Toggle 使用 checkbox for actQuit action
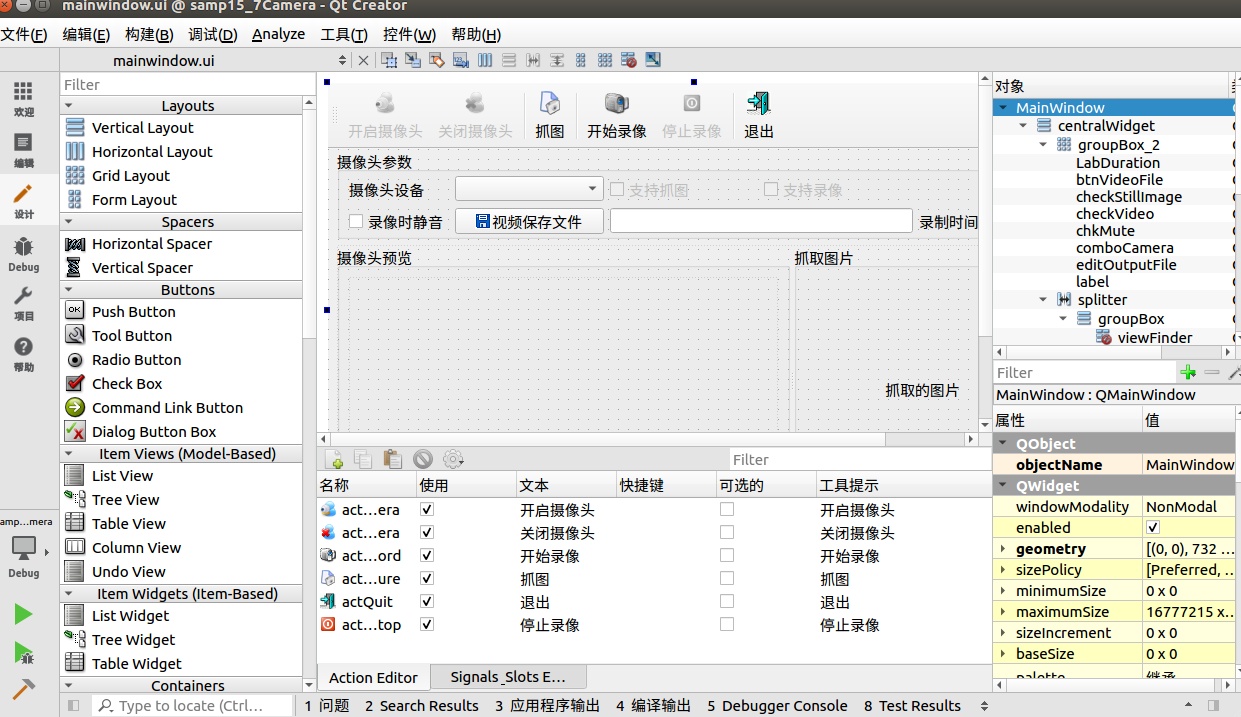 427,601
